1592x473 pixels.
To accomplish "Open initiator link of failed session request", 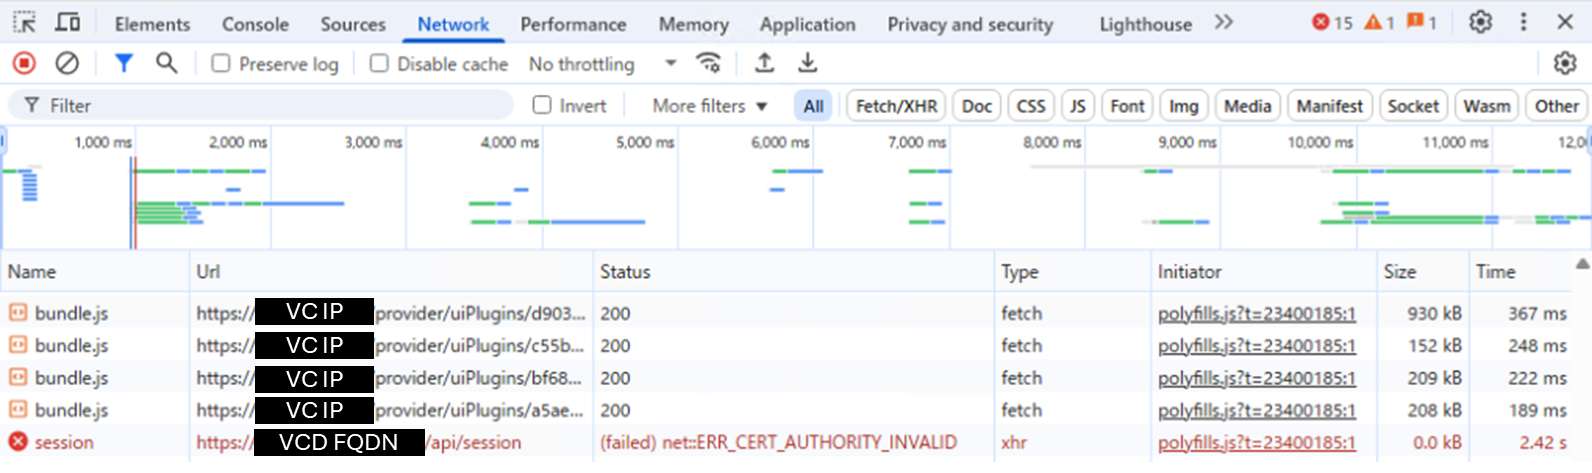I will point(1256,442).
